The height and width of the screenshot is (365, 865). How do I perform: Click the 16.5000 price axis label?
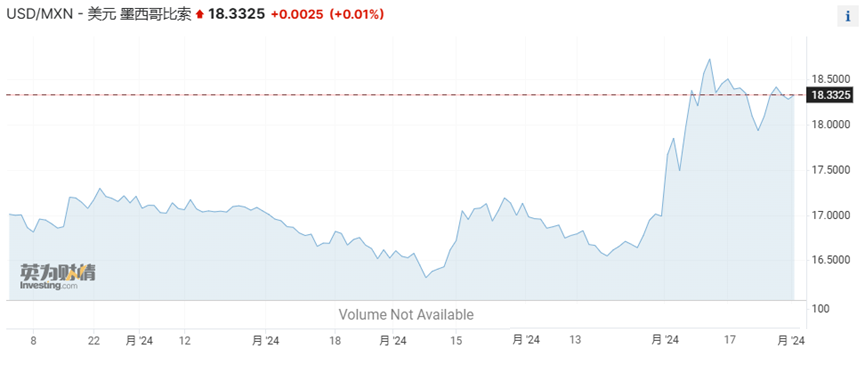click(831, 260)
